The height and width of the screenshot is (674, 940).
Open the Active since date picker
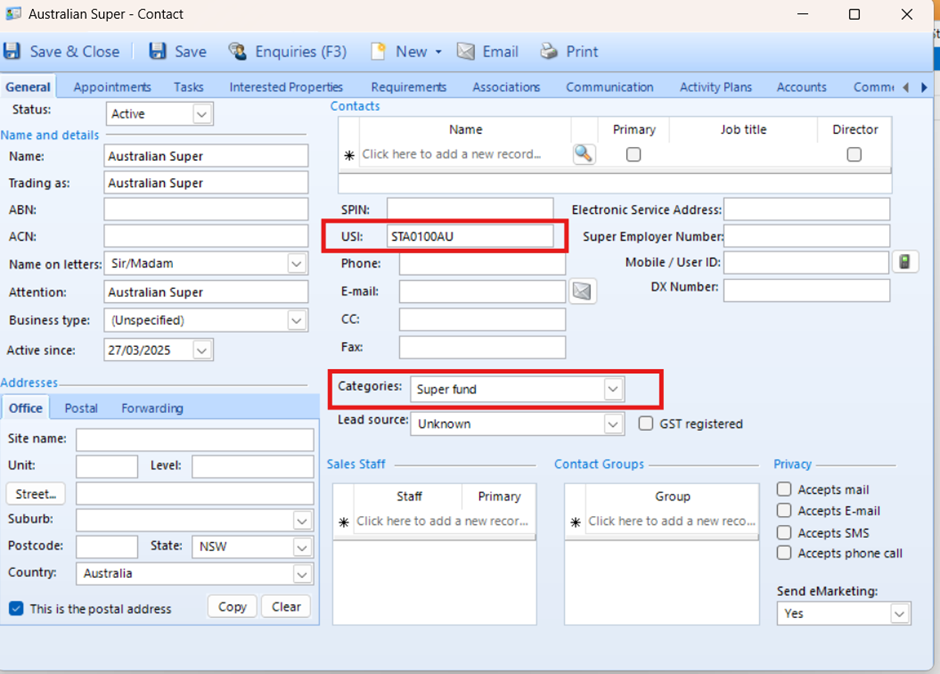pyautogui.click(x=202, y=350)
